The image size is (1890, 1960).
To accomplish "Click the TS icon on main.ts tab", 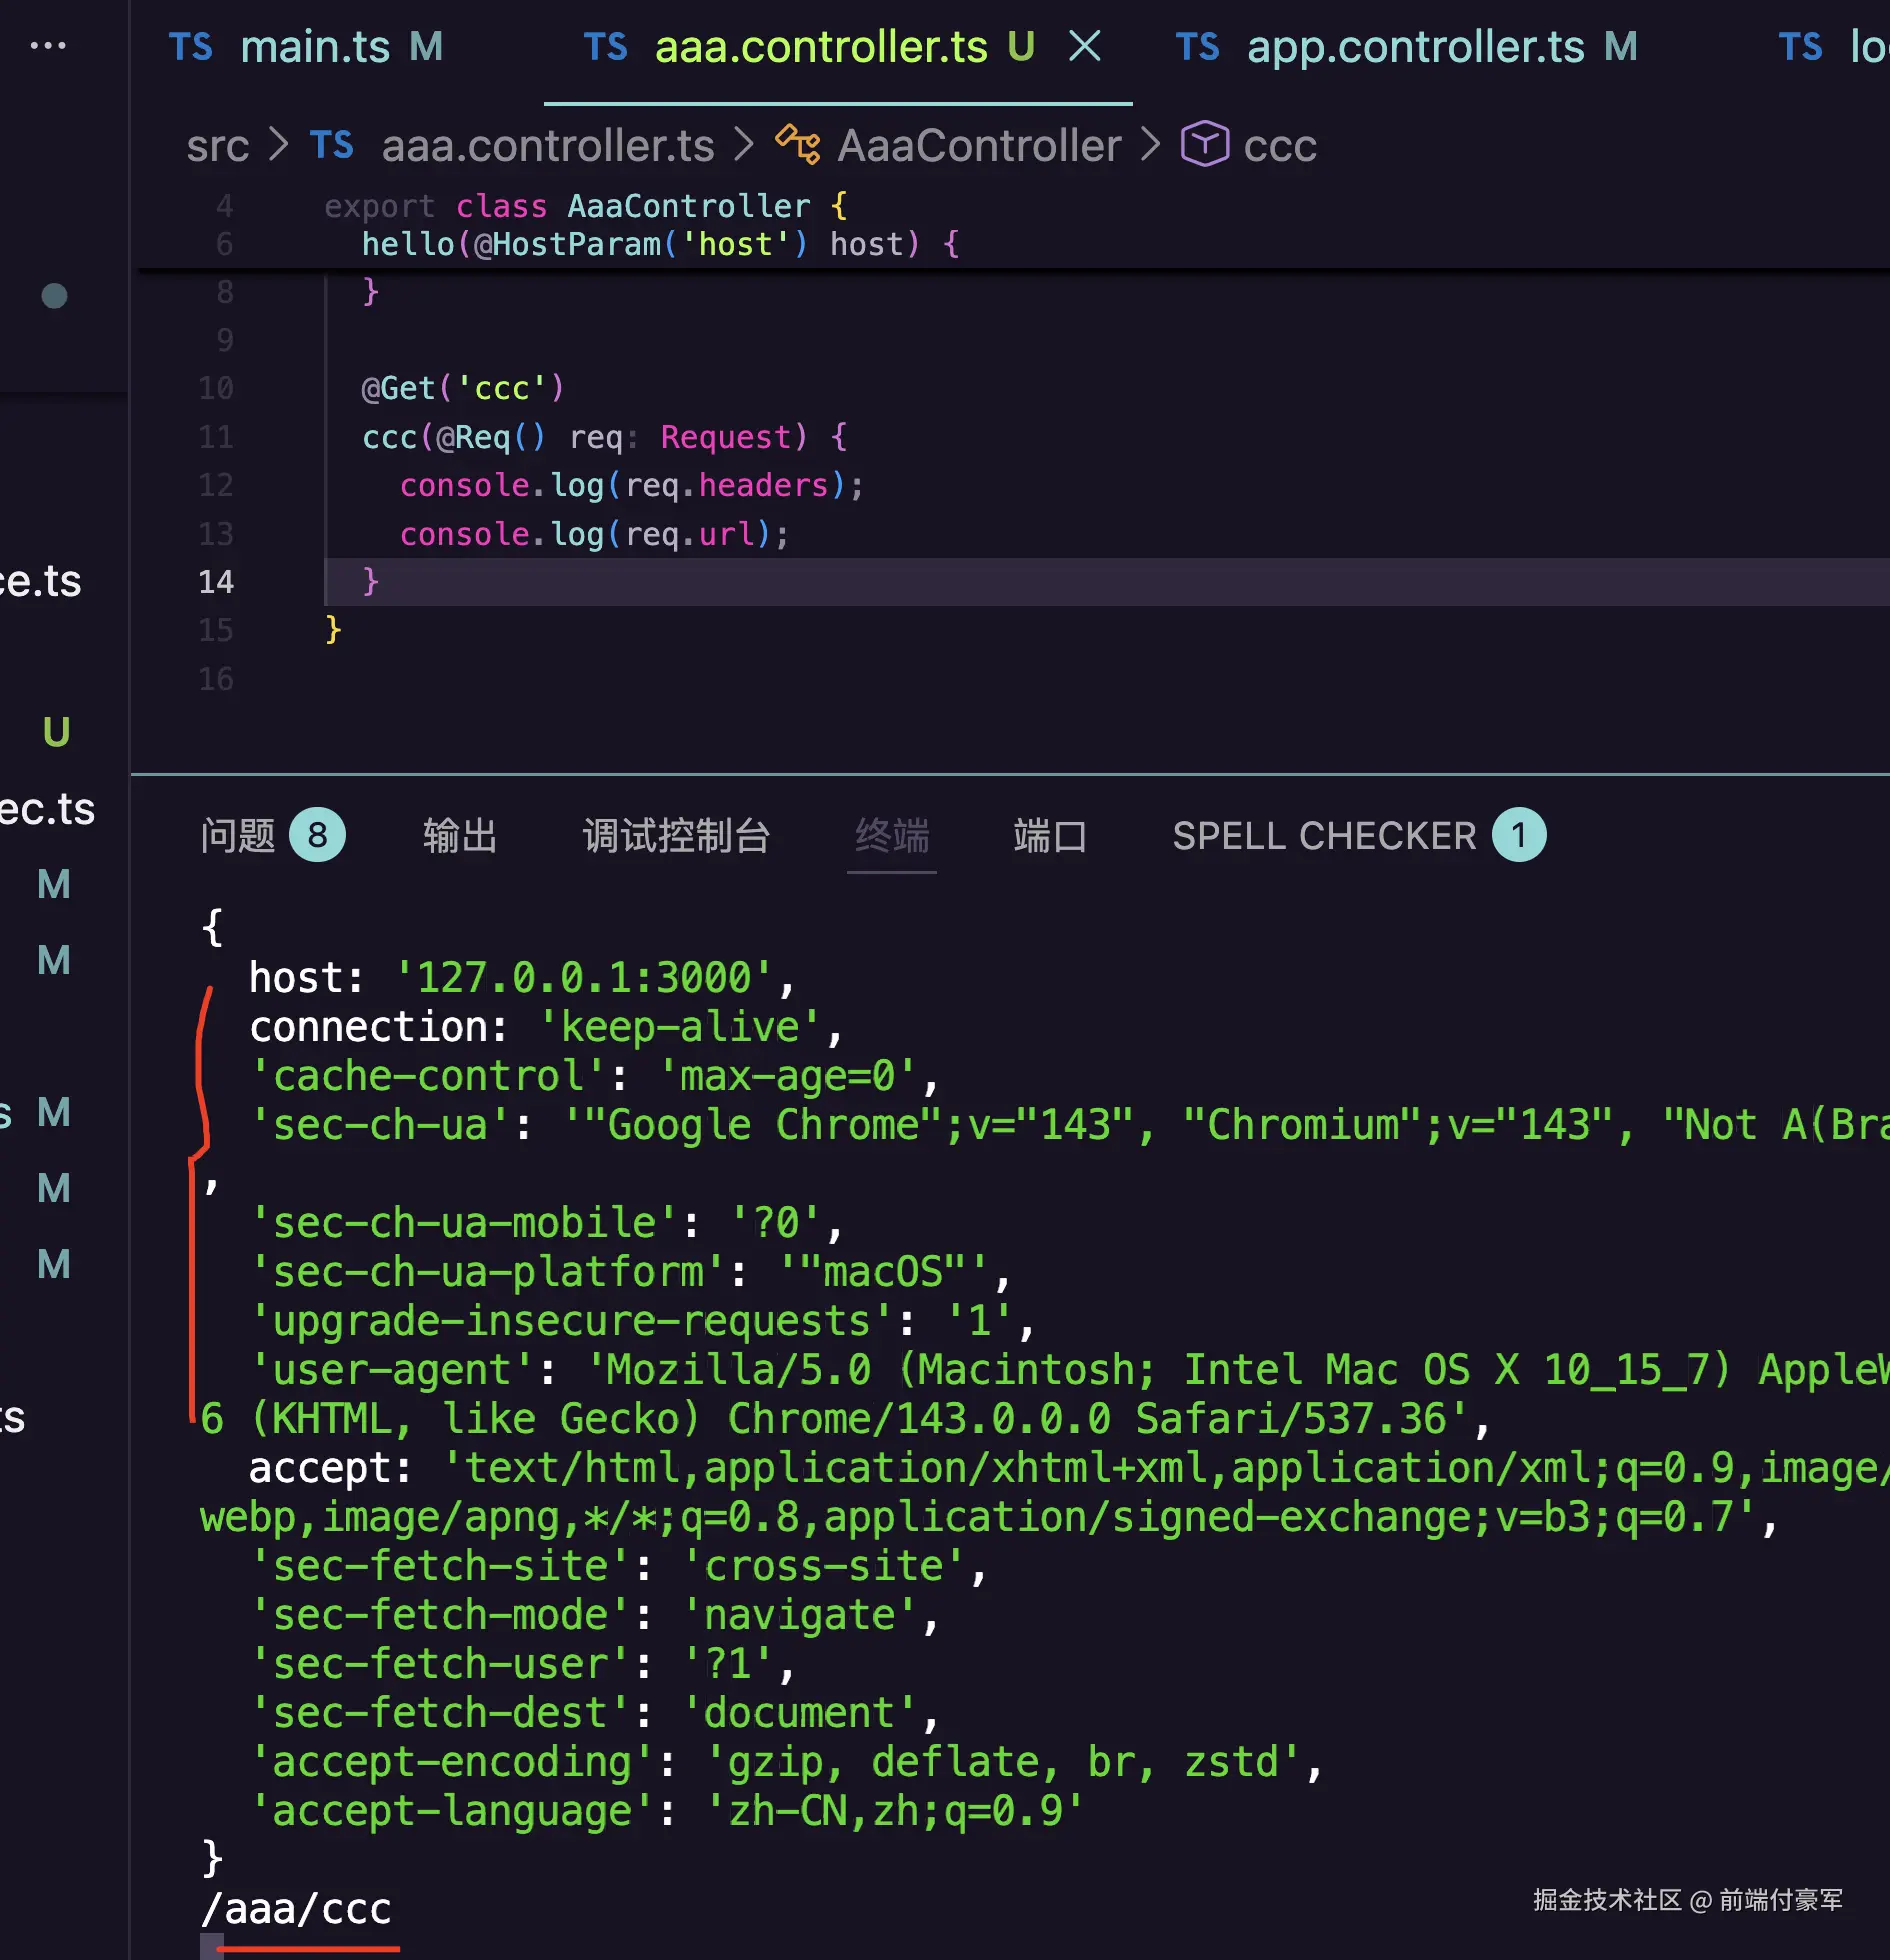I will (x=191, y=47).
